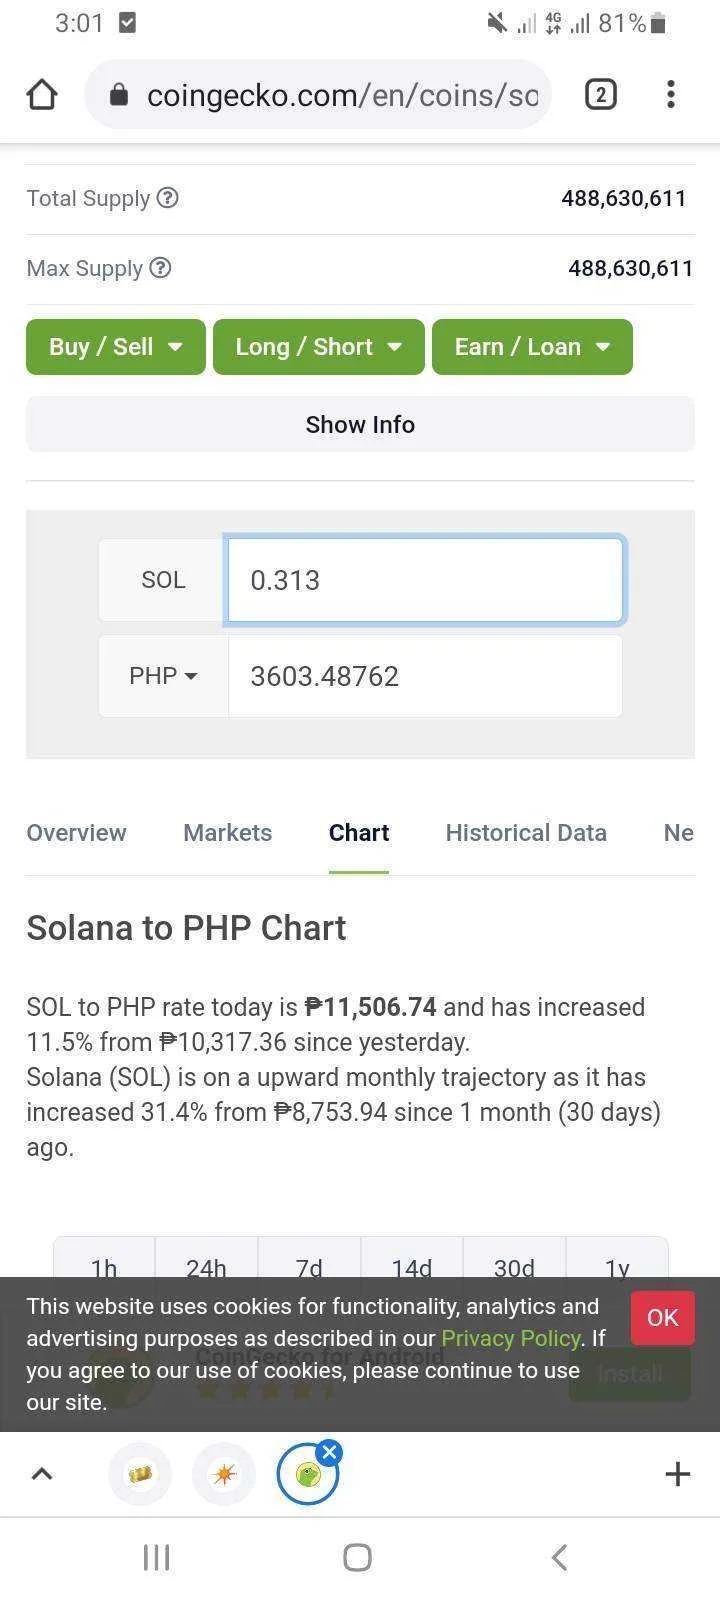Tap the Total Supply value 488,630,611
Screen dimensions: 720x1600
[x=624, y=198]
